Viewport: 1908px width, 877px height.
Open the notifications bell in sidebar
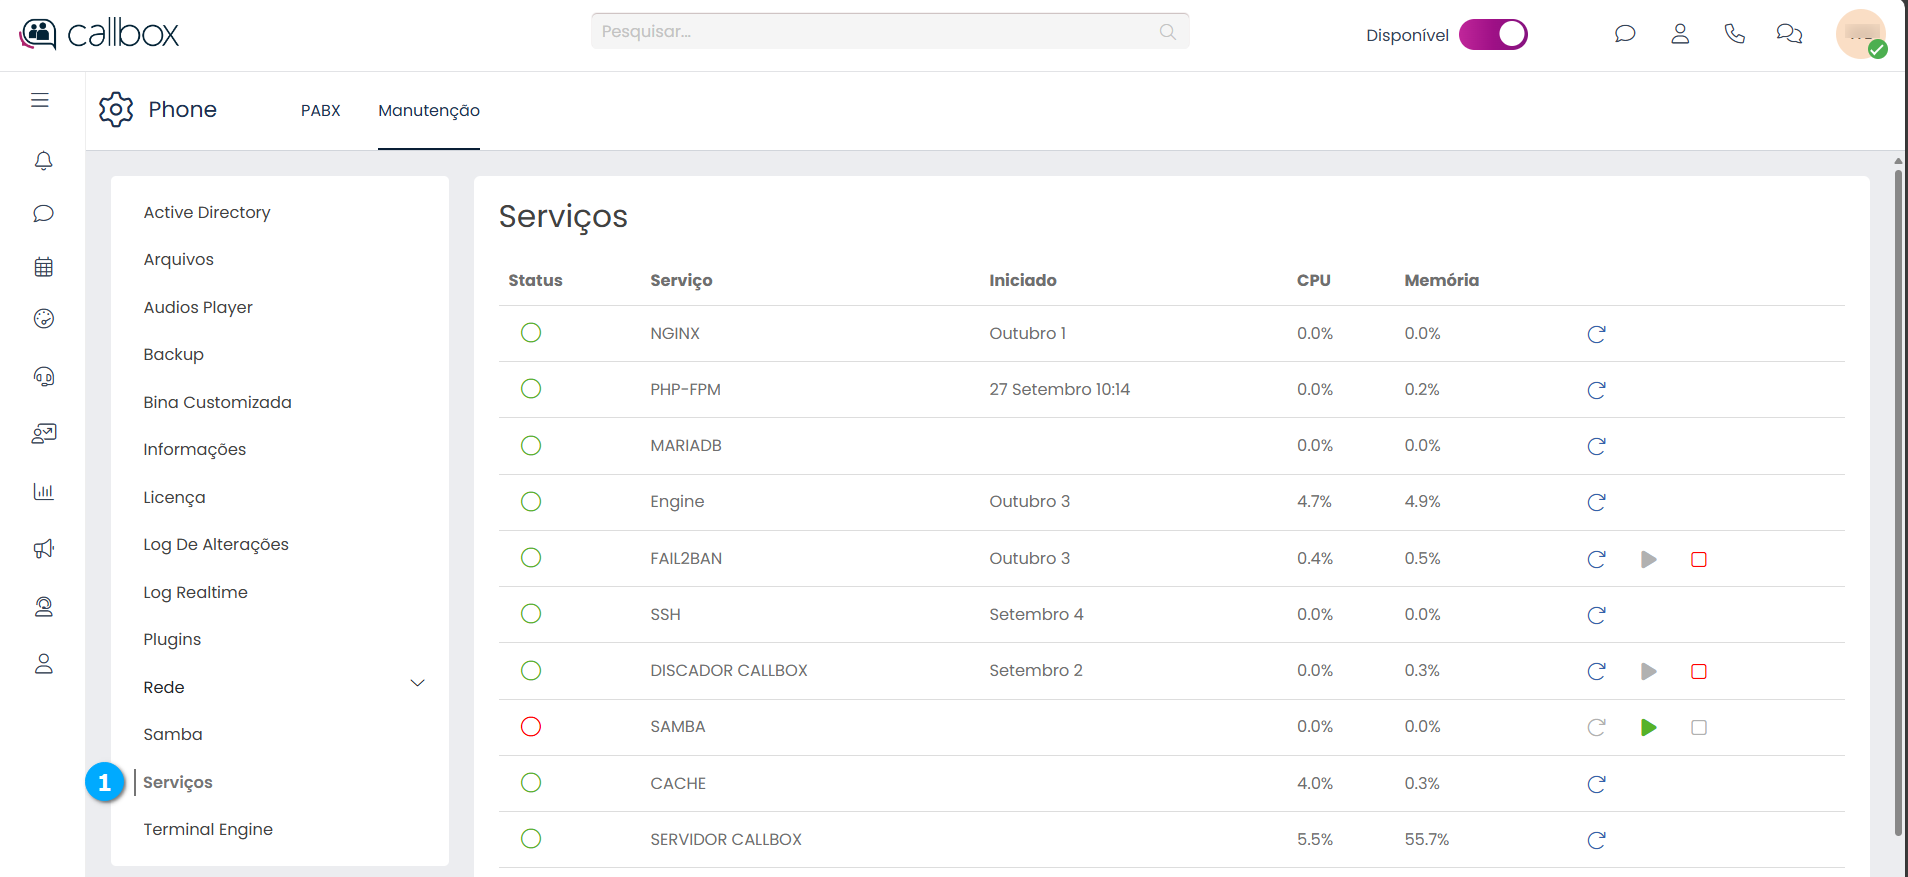[43, 161]
